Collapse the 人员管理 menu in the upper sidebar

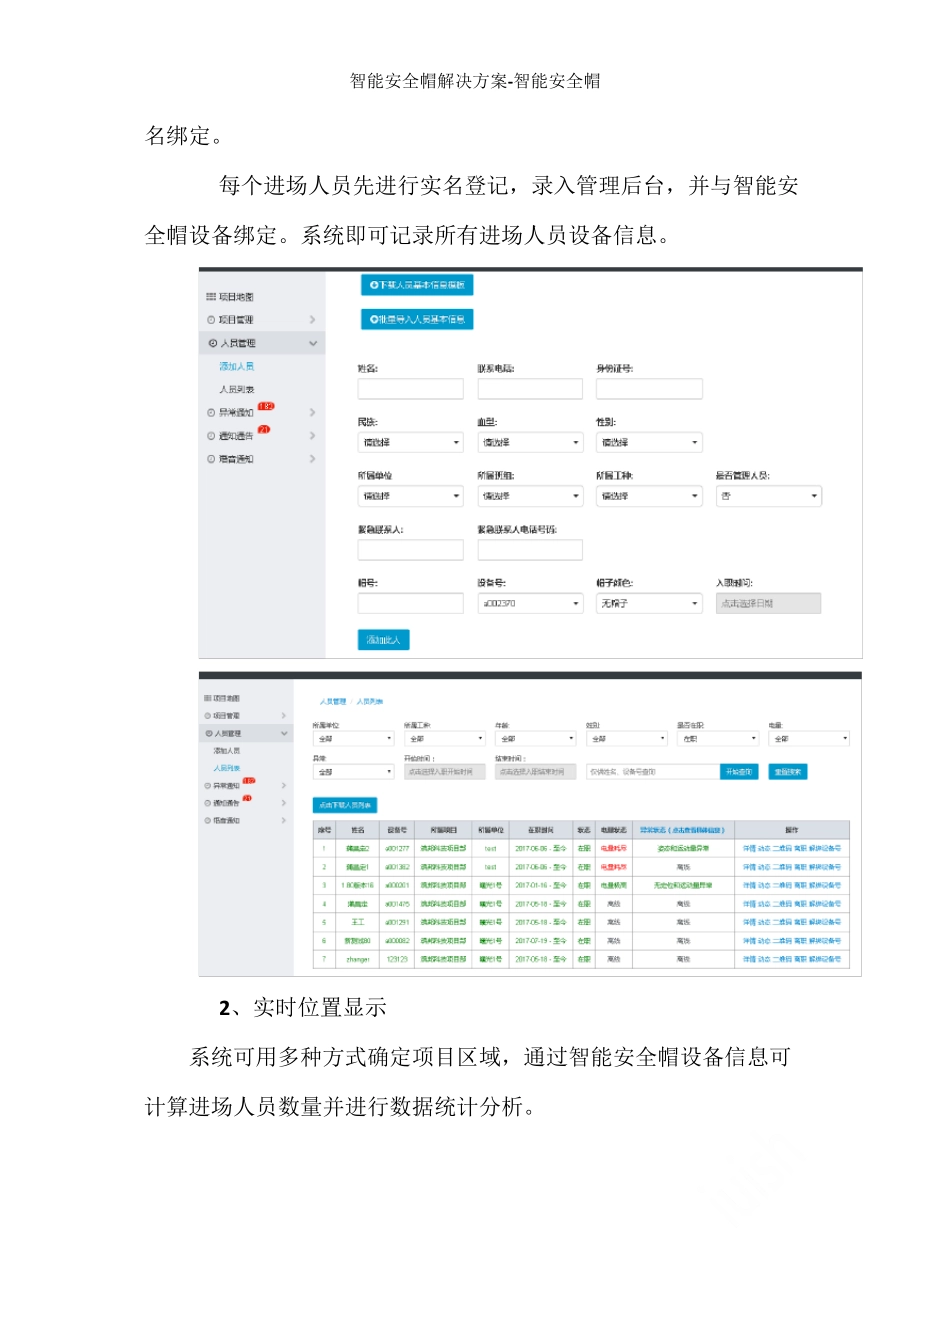(313, 343)
